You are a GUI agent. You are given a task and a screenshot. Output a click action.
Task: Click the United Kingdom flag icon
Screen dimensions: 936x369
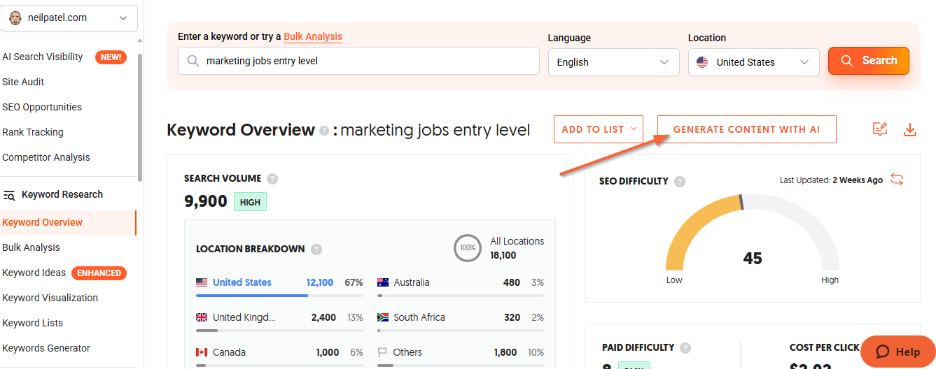click(202, 318)
